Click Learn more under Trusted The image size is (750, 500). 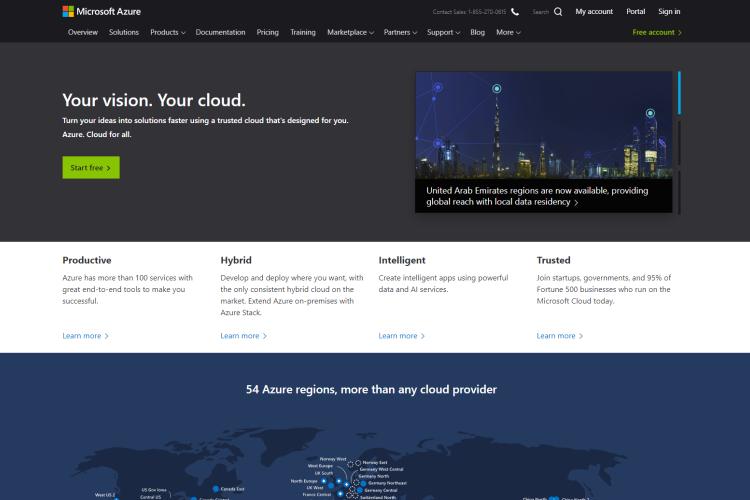point(559,336)
